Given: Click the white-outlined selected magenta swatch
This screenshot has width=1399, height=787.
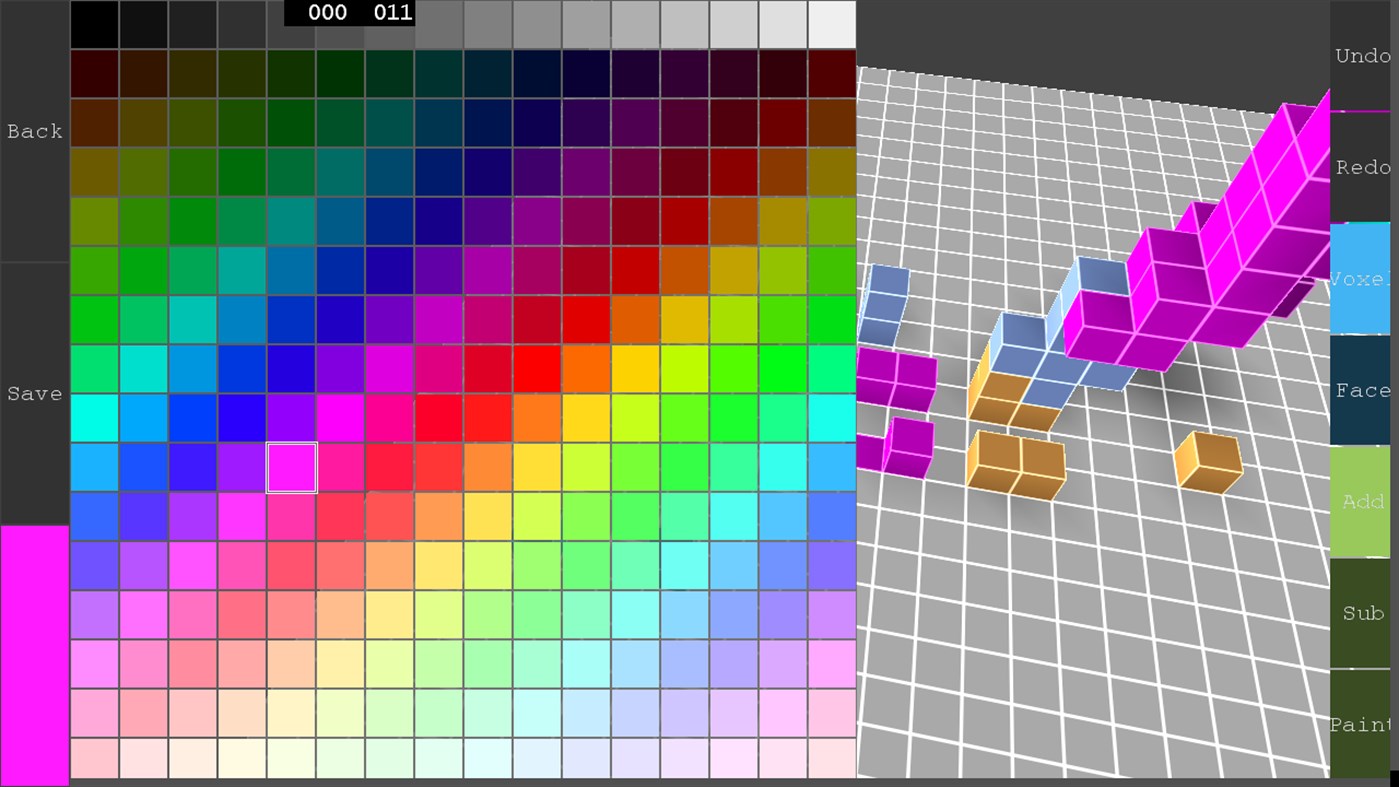Looking at the screenshot, I should (291, 468).
